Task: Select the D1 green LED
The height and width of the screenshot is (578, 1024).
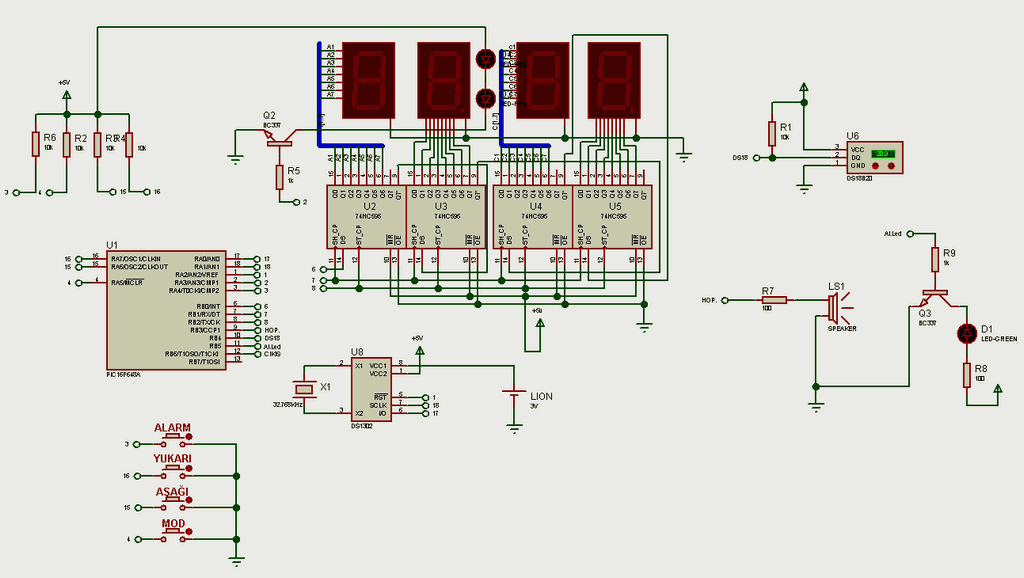Action: (967, 333)
